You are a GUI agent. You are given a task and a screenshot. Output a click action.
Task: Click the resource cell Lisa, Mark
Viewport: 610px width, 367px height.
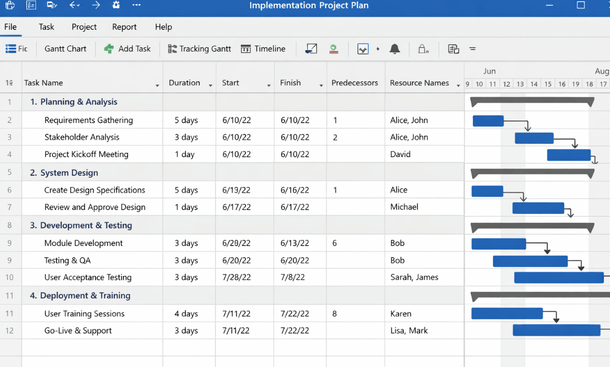click(424, 330)
